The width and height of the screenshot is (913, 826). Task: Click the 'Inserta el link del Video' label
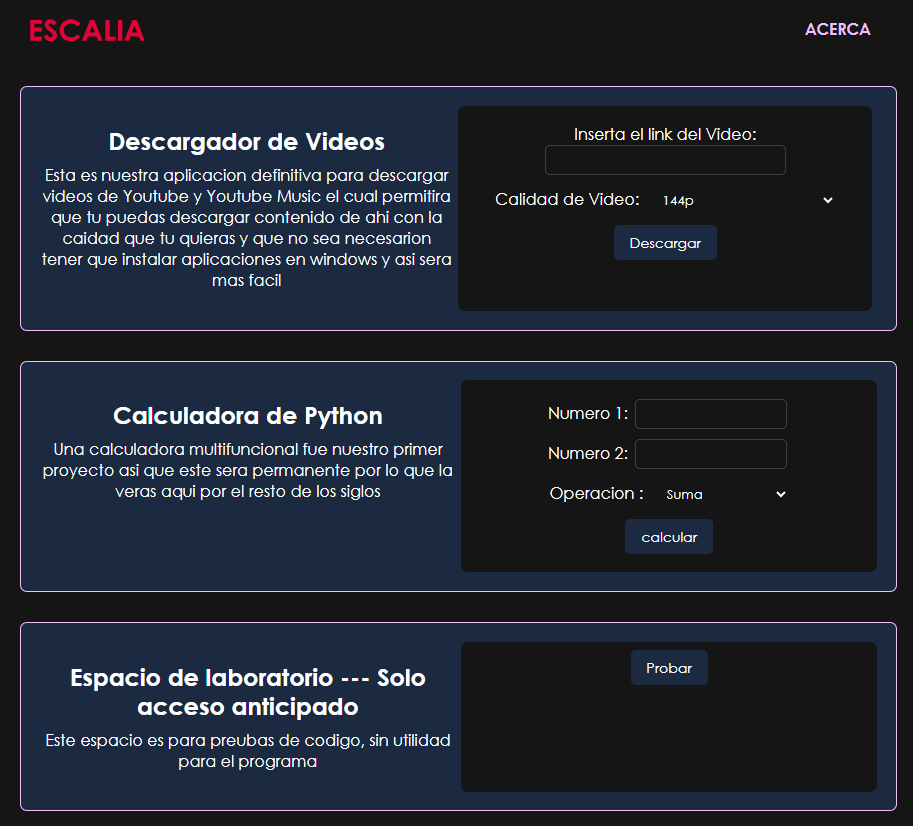pos(665,134)
